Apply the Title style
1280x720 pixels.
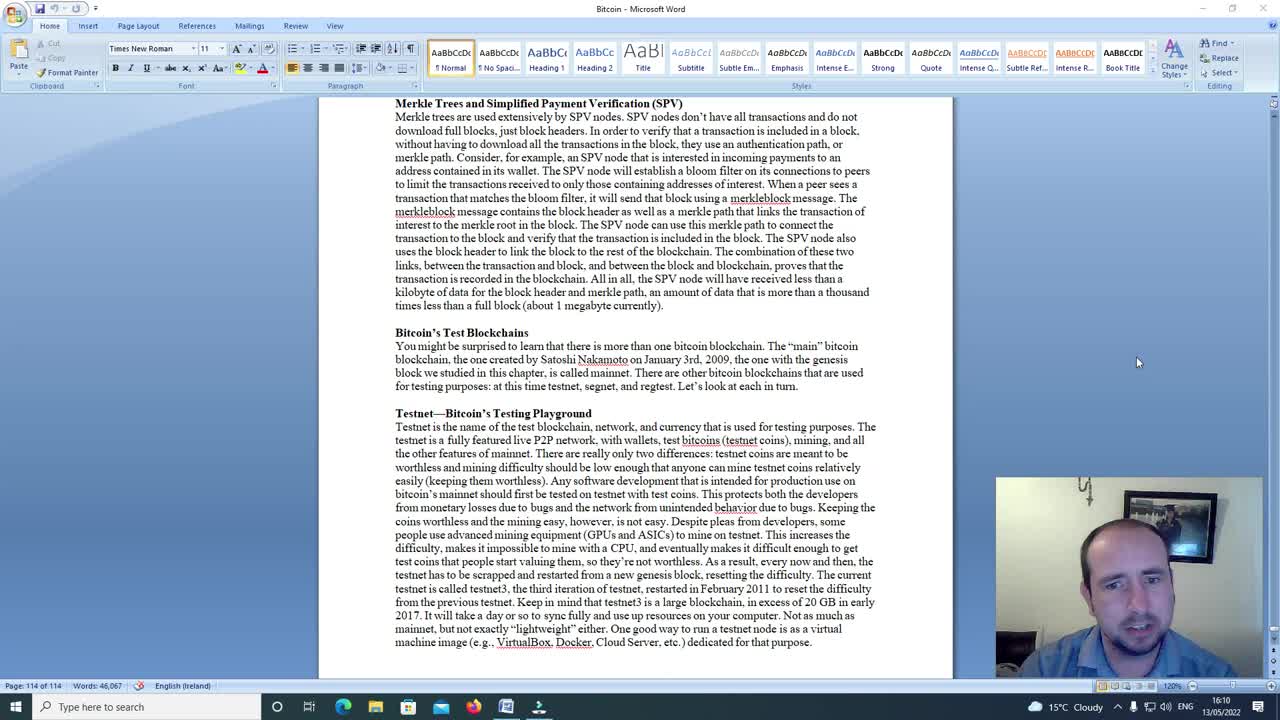click(643, 58)
